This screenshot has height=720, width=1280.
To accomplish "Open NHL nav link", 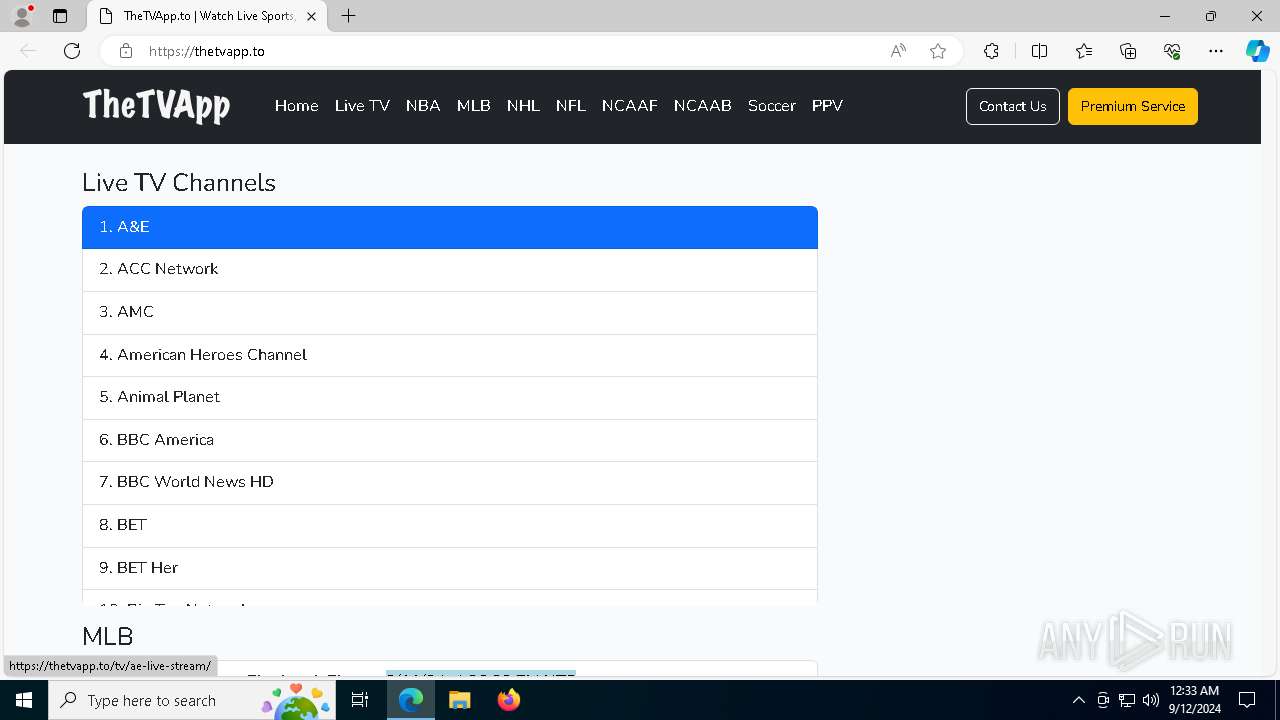I will [523, 106].
